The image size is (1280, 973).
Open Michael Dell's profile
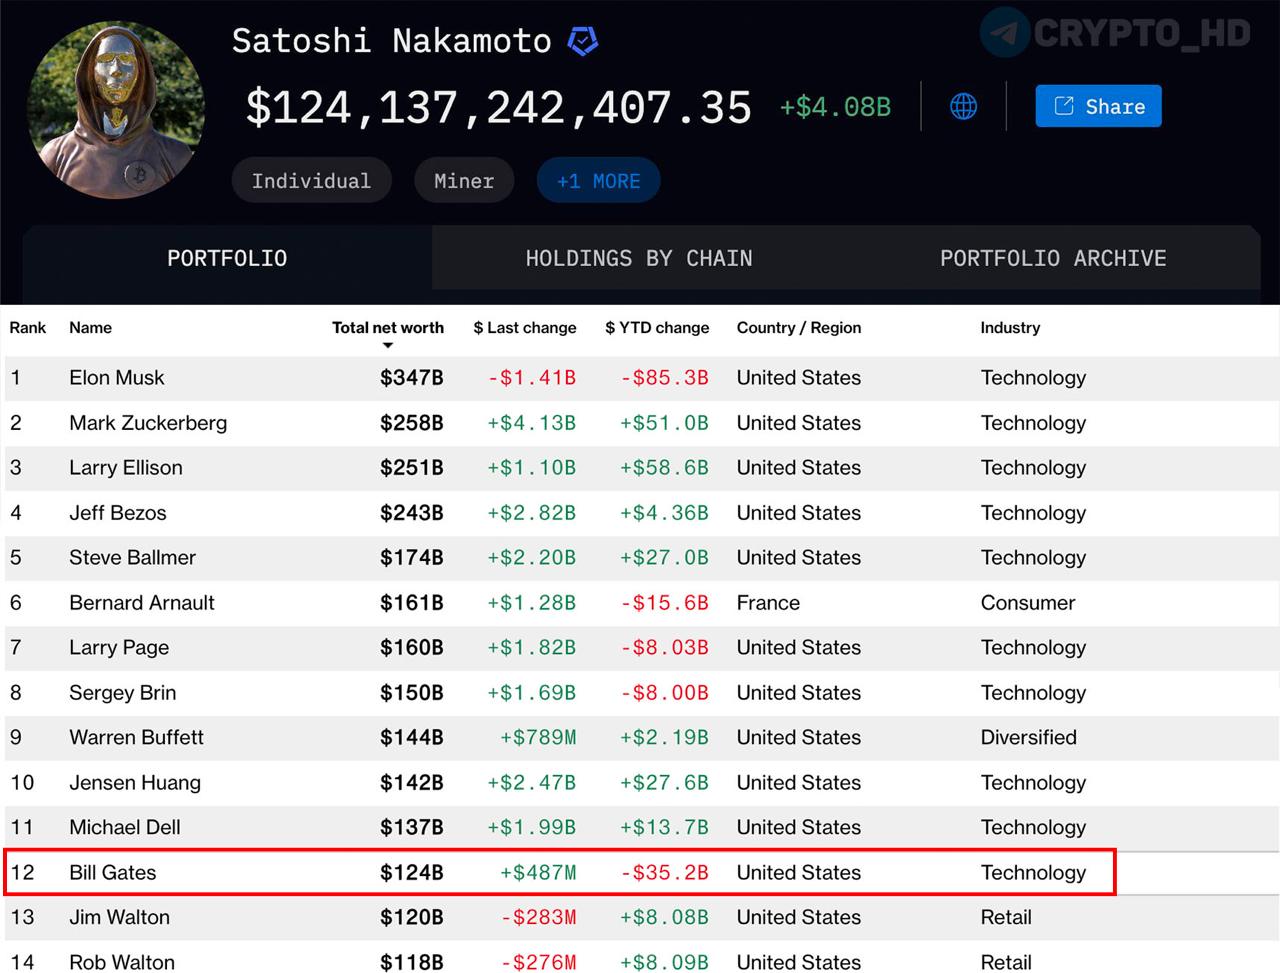tap(125, 828)
